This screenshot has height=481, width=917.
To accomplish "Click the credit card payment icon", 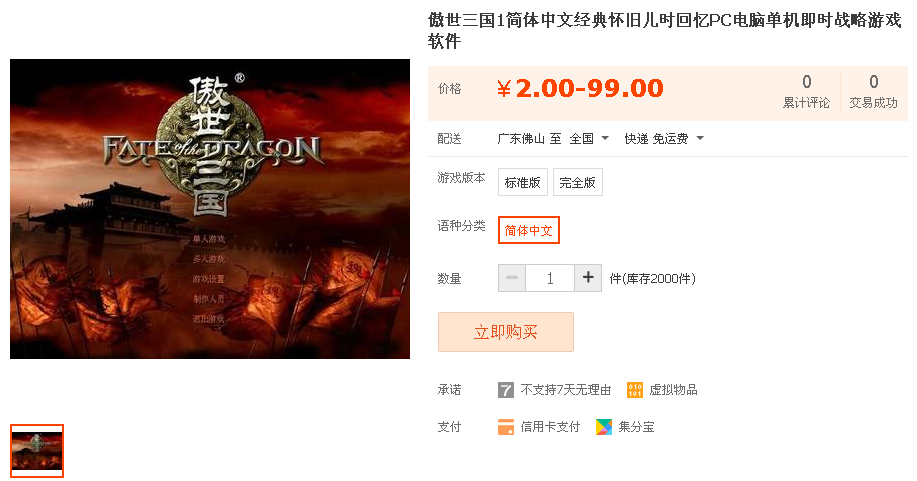I will [506, 427].
